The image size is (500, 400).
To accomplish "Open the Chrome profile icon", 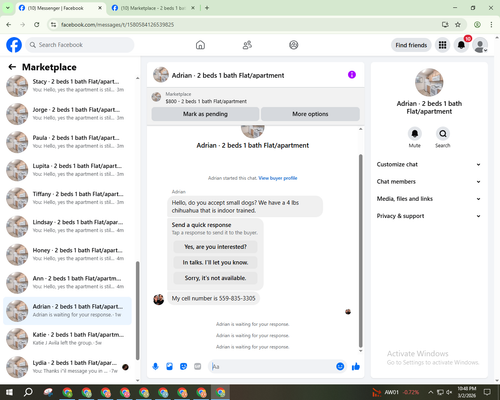I will [477, 25].
